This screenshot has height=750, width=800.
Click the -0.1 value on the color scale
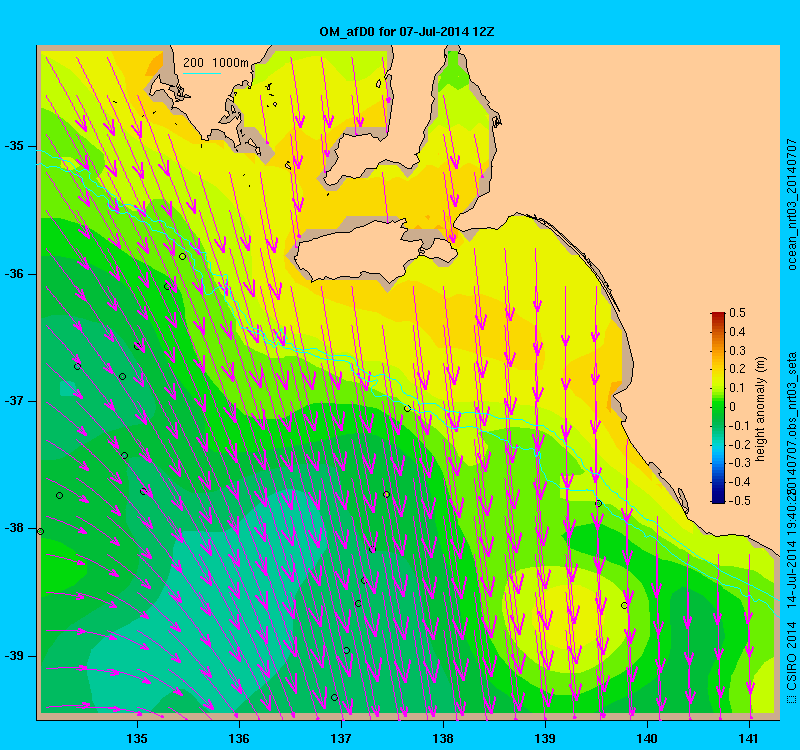tap(739, 426)
